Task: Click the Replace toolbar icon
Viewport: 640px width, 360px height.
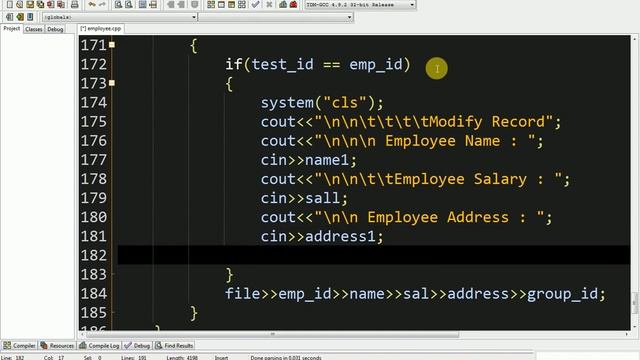Action: pyautogui.click(x=129, y=4)
